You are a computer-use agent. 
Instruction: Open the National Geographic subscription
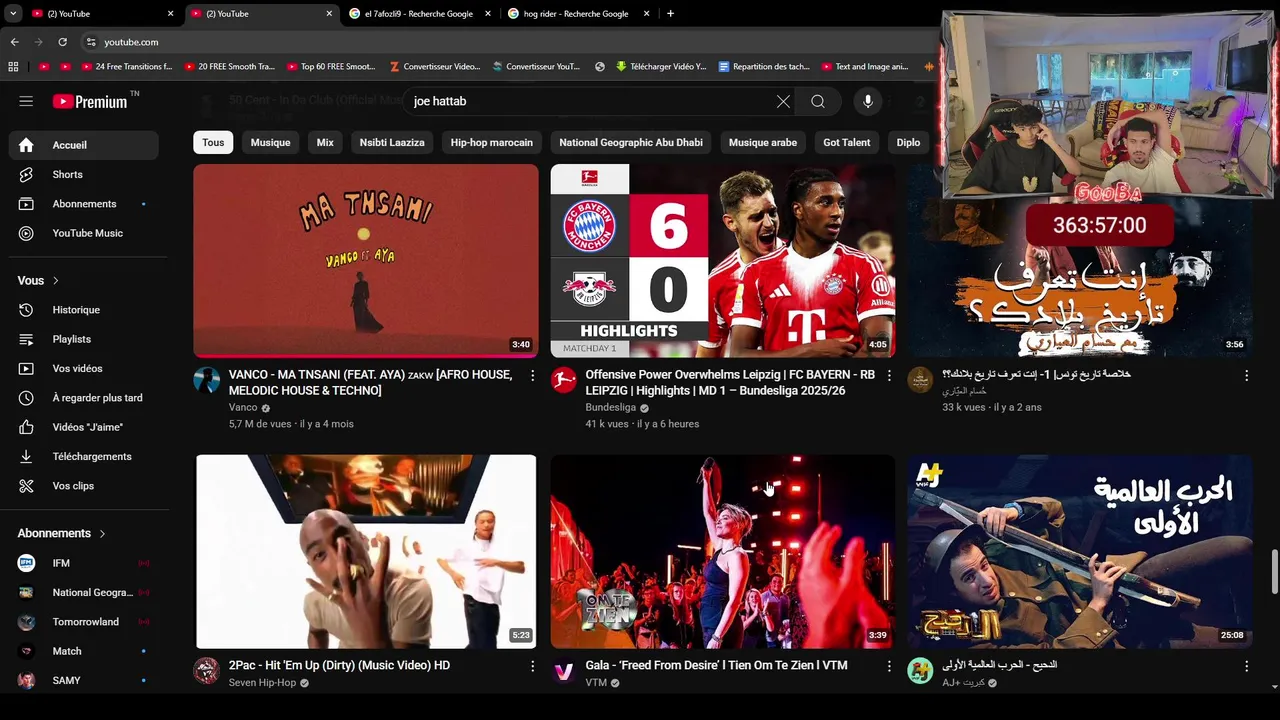click(x=84, y=592)
